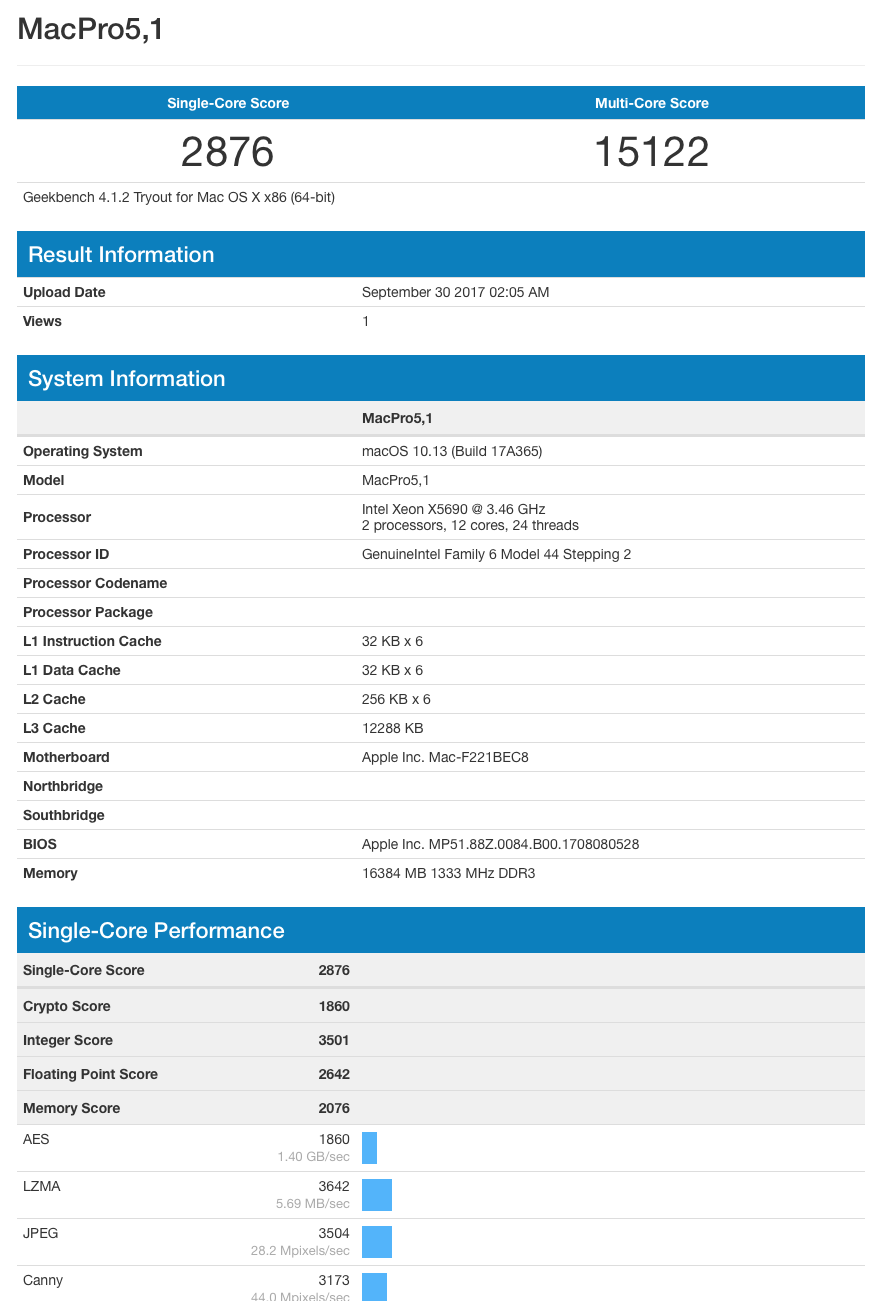The width and height of the screenshot is (877, 1301).
Task: Click the Single-Core Score row label in performance table
Action: [84, 970]
